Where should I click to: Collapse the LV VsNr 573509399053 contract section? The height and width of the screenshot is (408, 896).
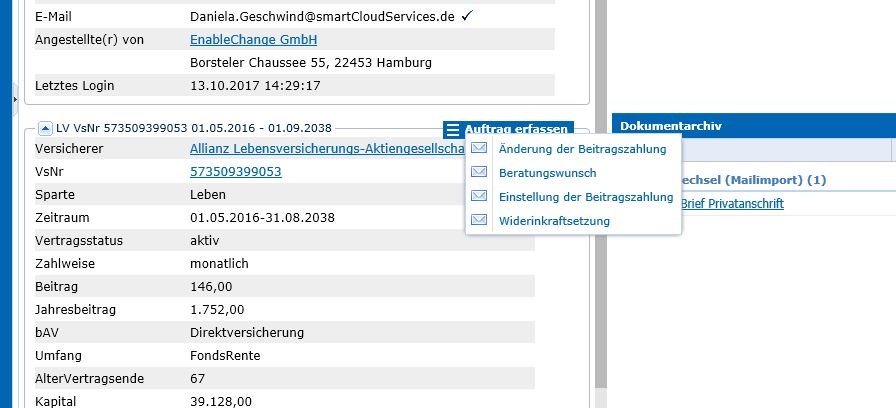pyautogui.click(x=45, y=128)
